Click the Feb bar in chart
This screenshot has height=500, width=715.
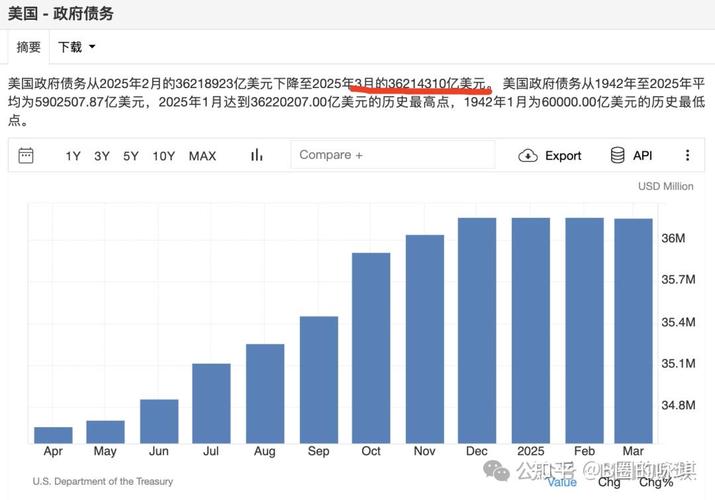click(585, 330)
